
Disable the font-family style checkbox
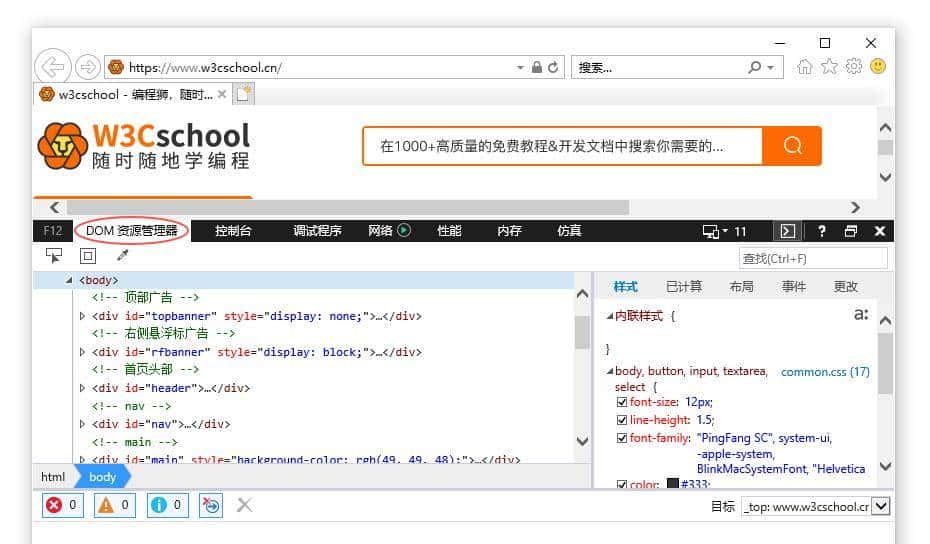622,438
